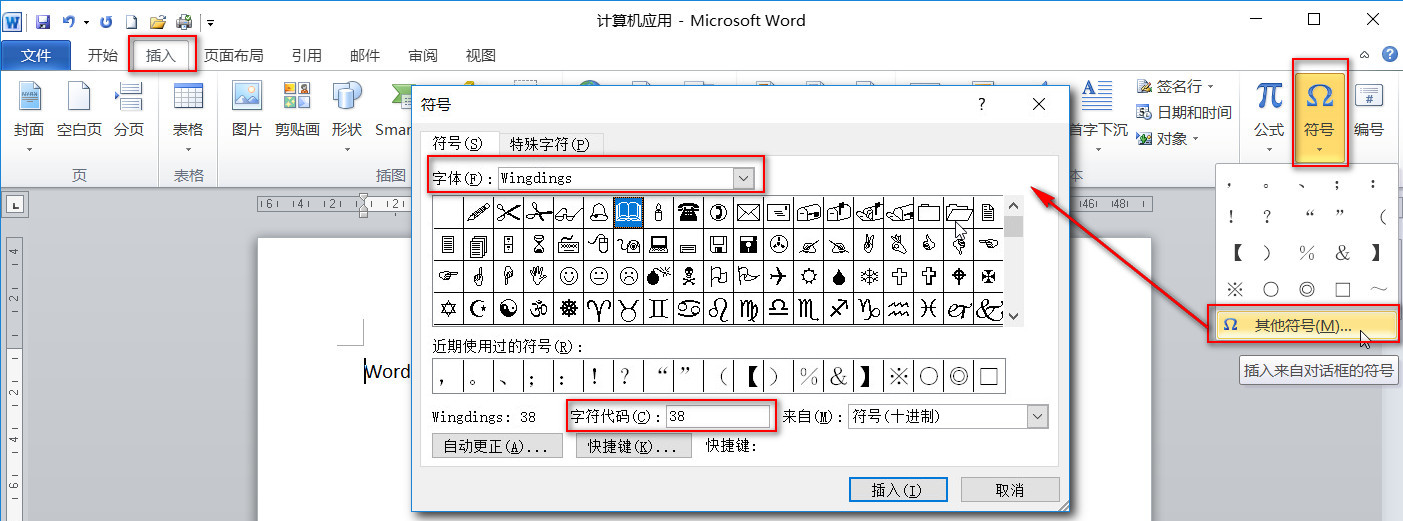Open the 来自 符号(十进制) dropdown

(1038, 416)
